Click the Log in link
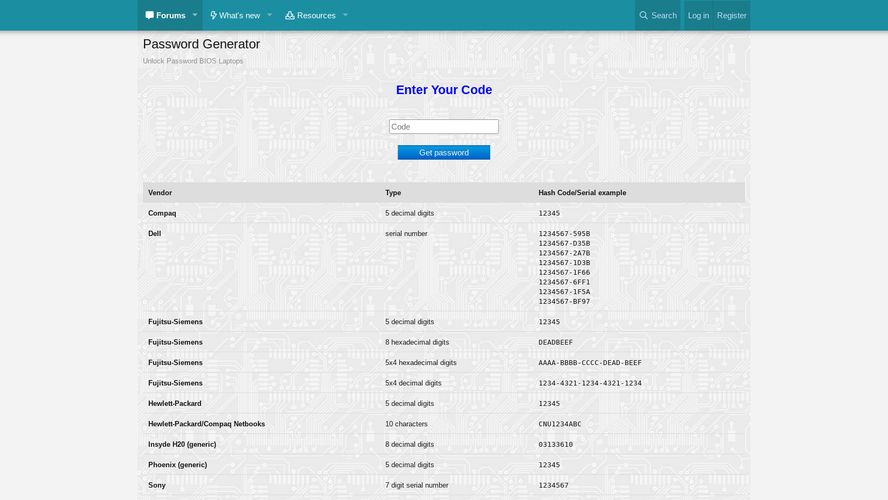The height and width of the screenshot is (500, 888). pos(698,15)
